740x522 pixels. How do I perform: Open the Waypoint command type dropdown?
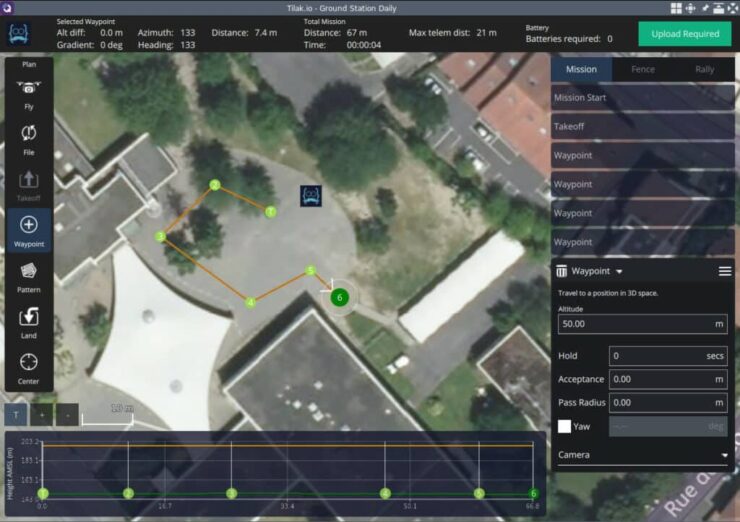(x=597, y=271)
